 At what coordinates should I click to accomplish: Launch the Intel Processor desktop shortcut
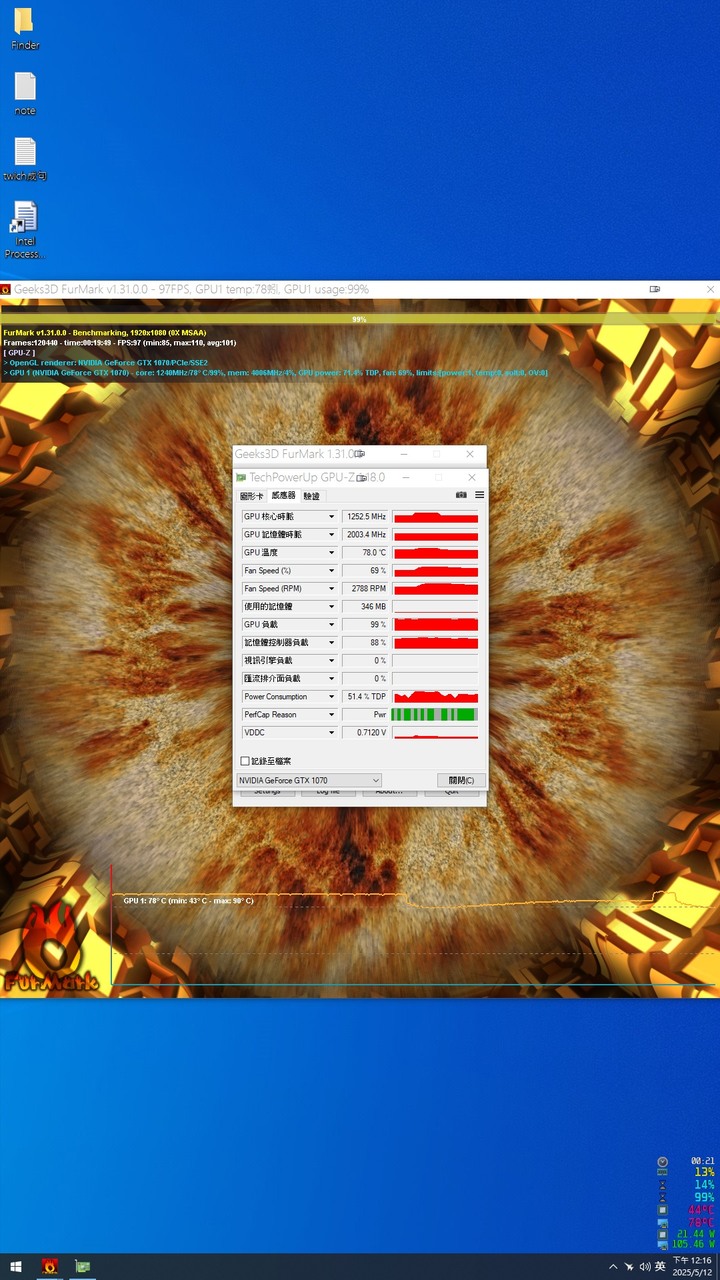coord(25,230)
